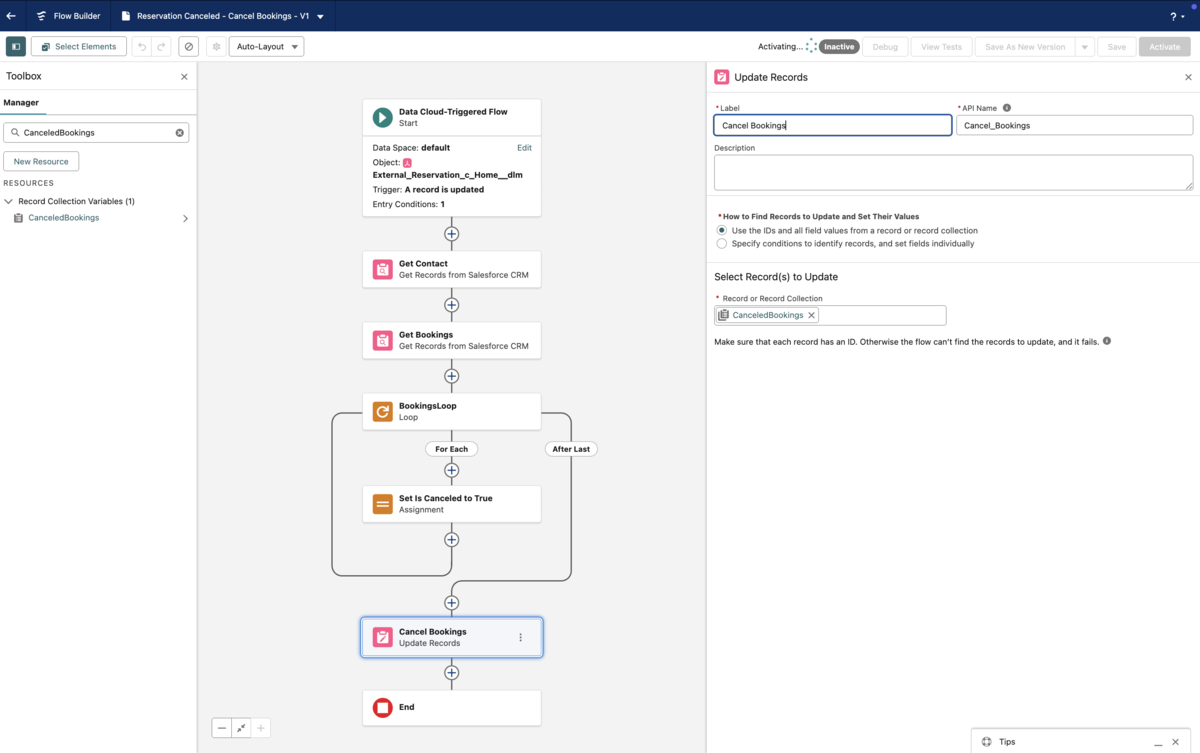Click the Get Contact element icon

382,269
